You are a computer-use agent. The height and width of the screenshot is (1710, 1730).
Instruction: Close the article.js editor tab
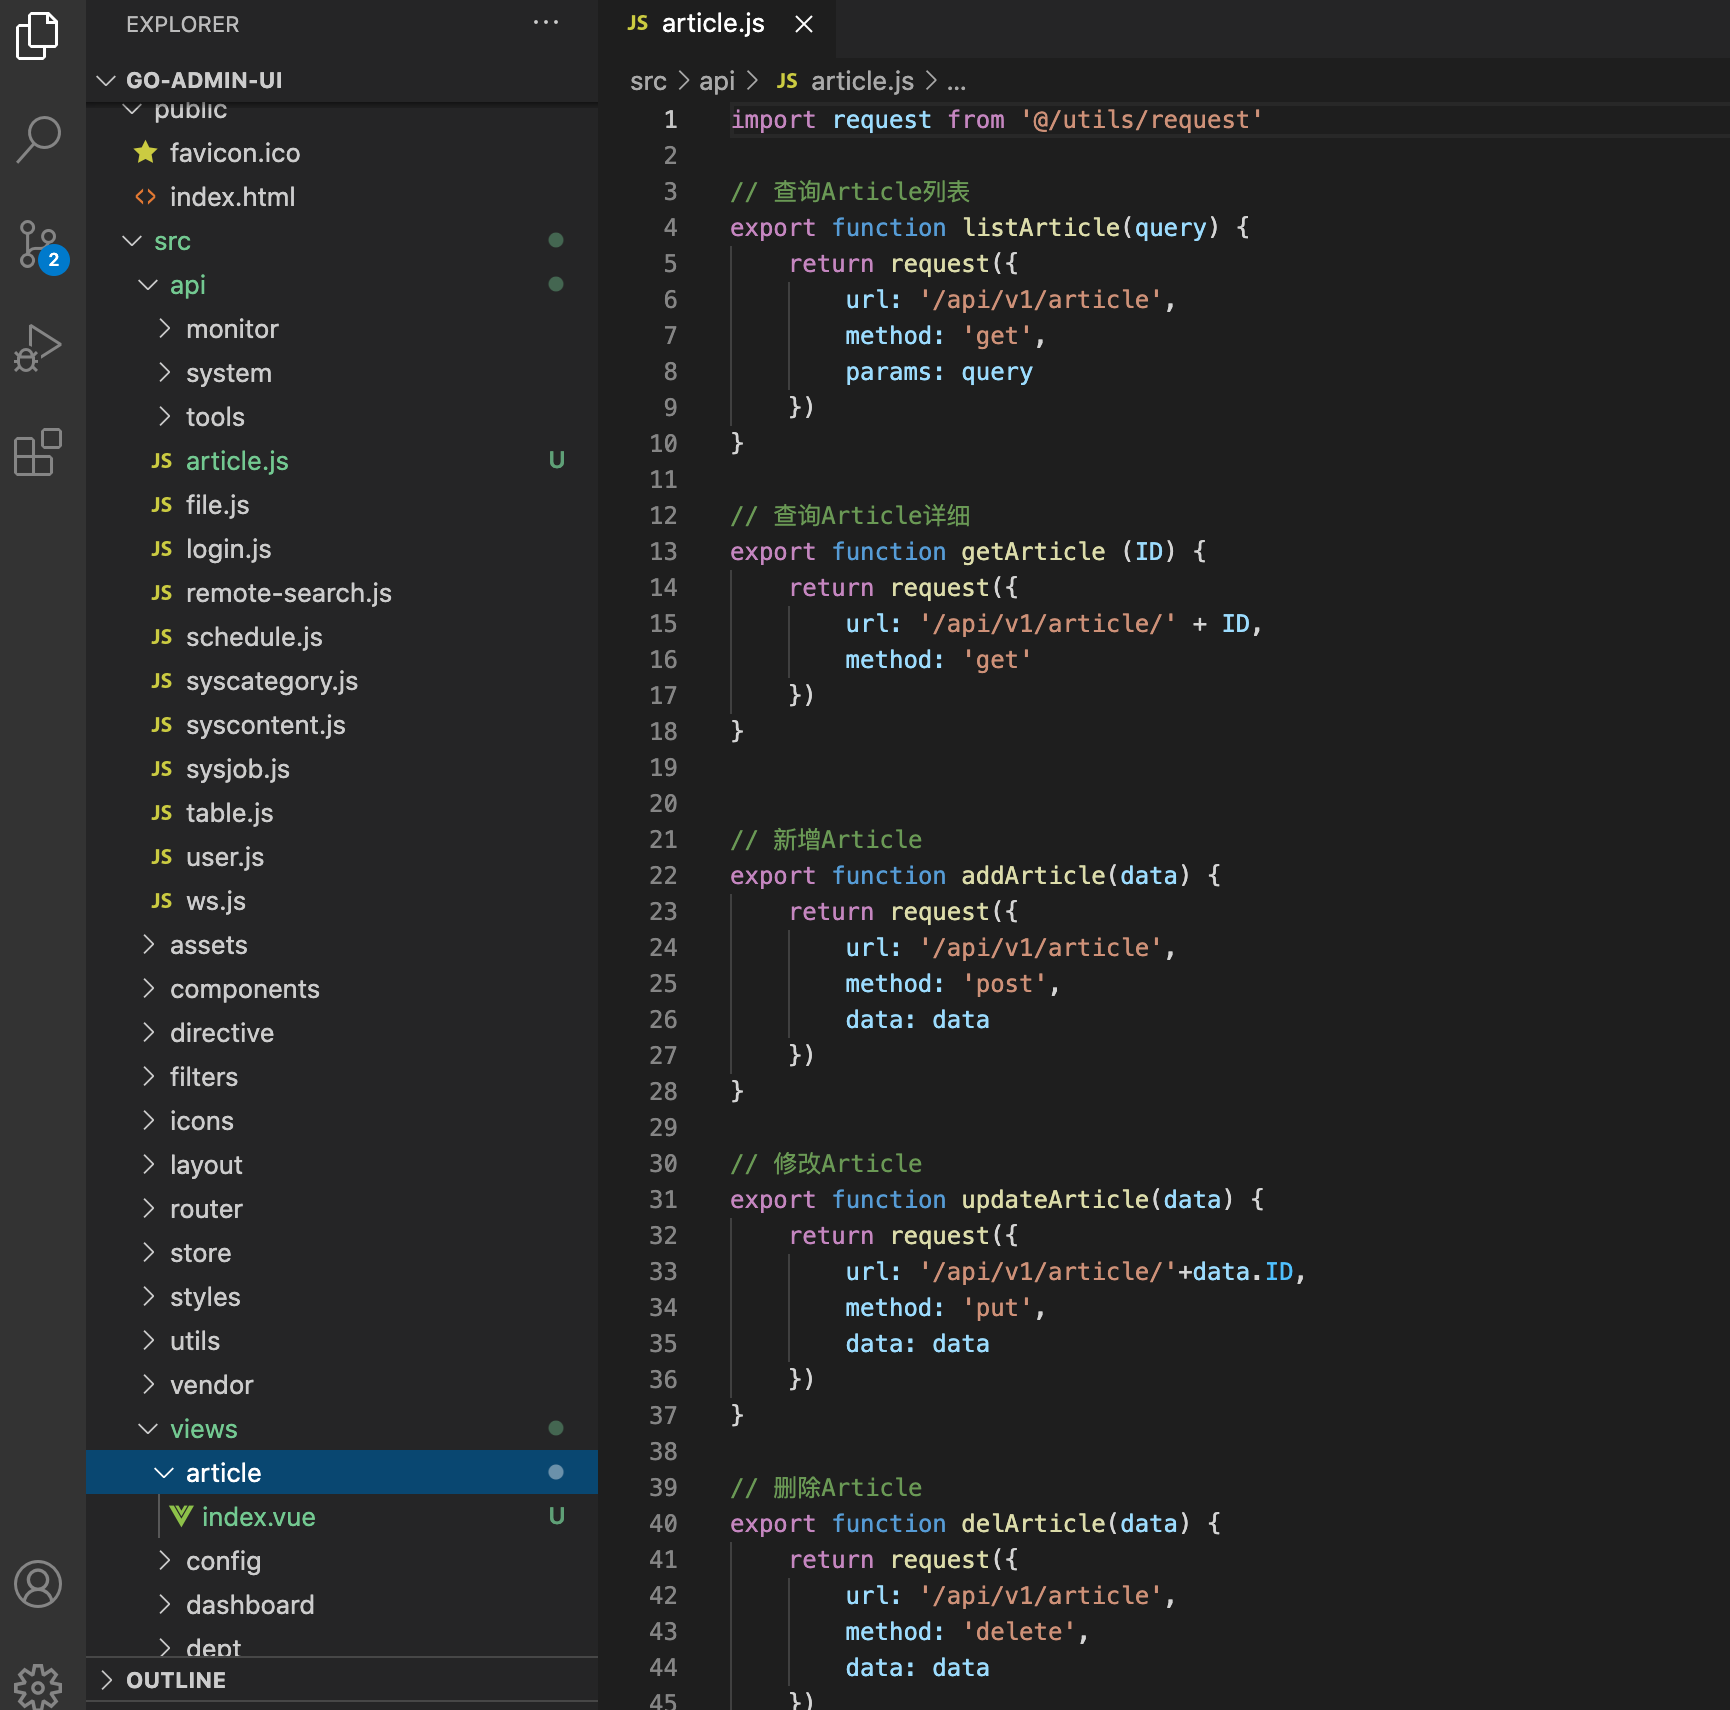(804, 24)
